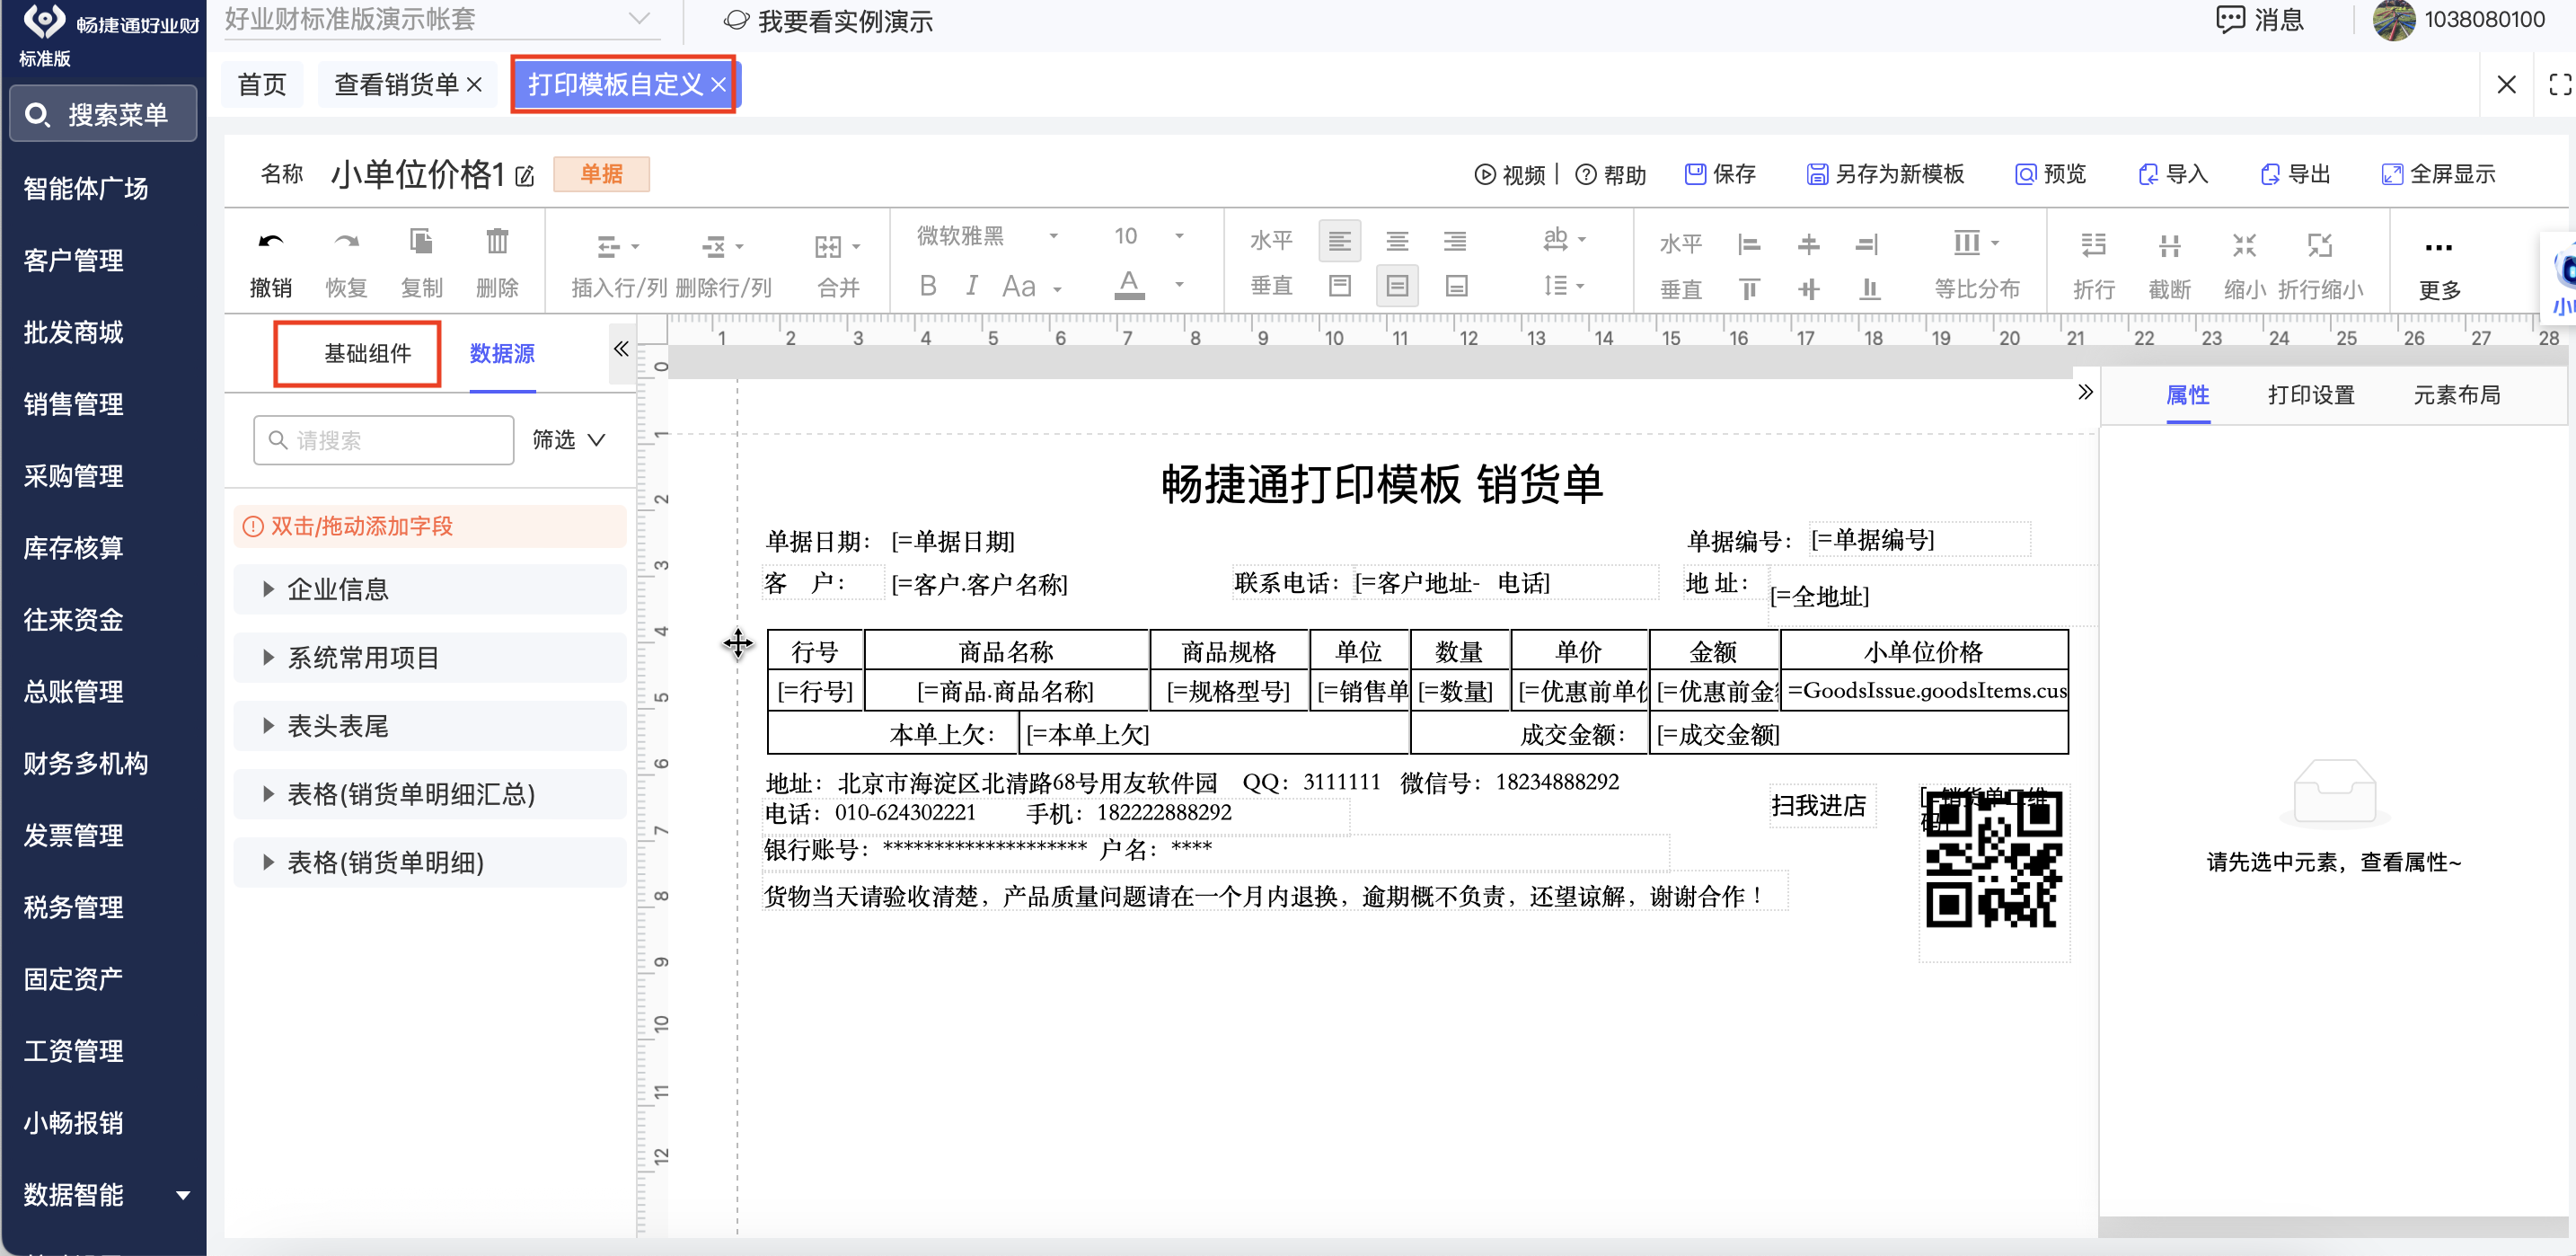Open the more (更多) tools ellipsis
2576x1256 pixels.
point(2438,247)
